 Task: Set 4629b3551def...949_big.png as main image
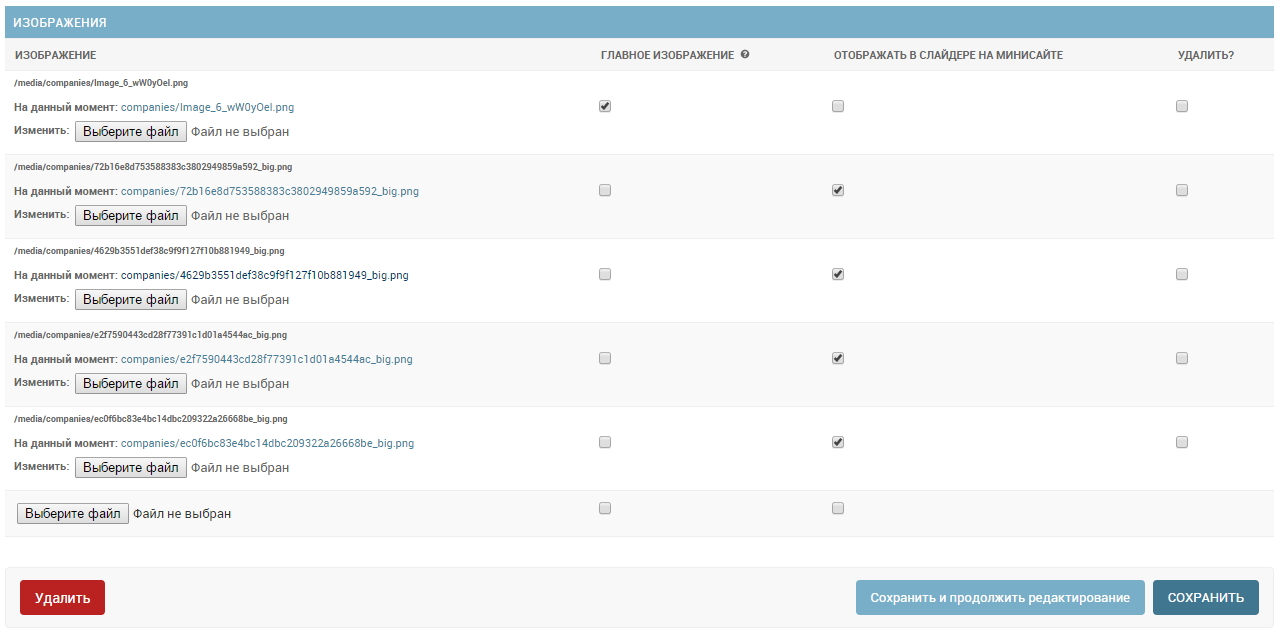[605, 274]
